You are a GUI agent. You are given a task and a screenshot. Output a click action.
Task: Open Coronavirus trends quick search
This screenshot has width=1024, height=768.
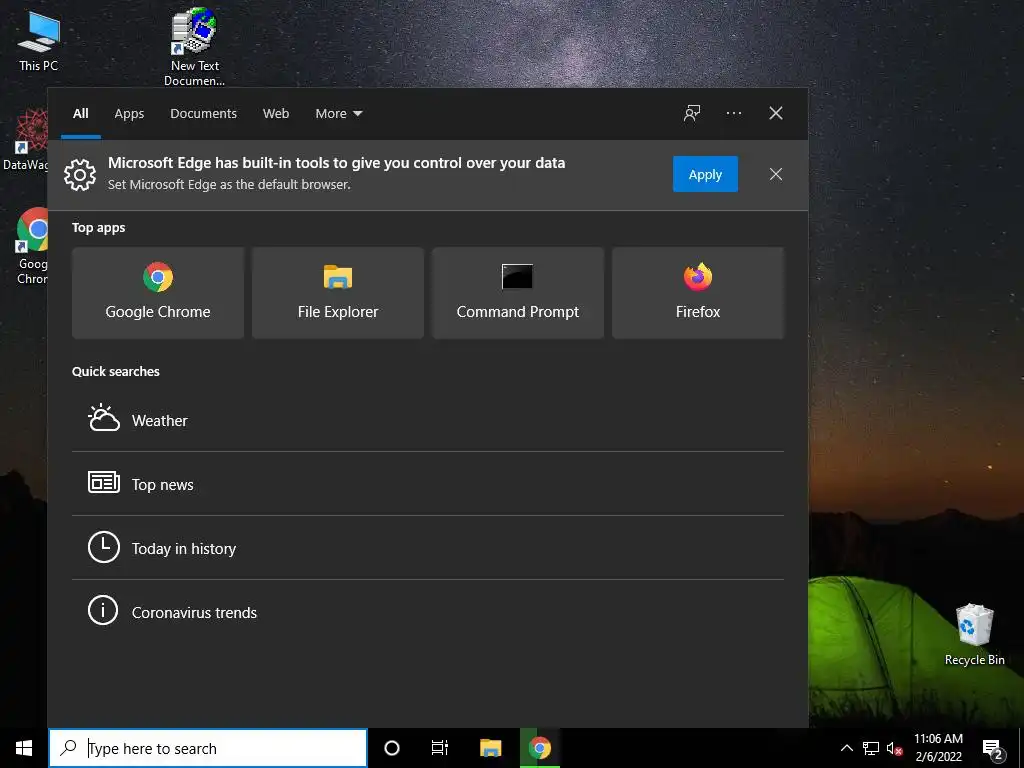[428, 612]
